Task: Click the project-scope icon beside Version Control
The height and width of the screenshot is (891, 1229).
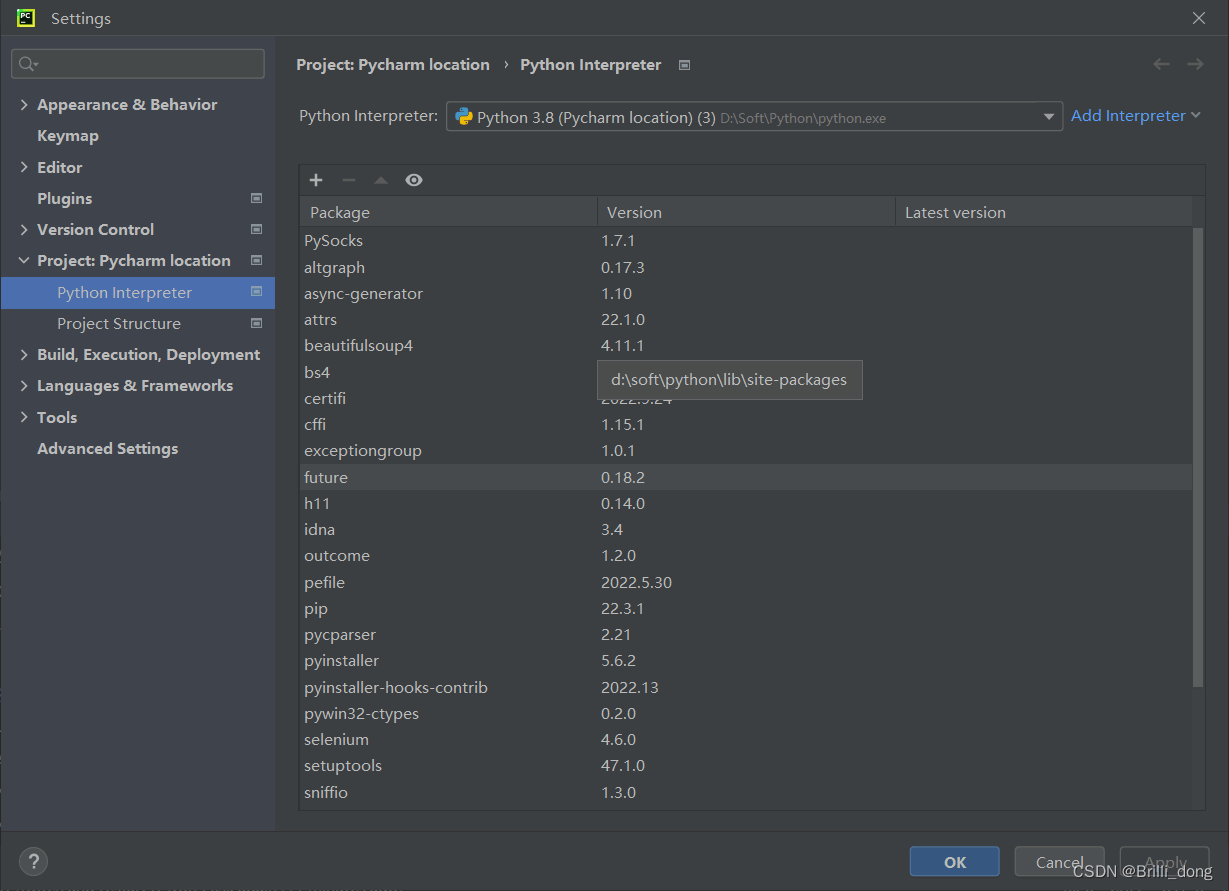Action: pos(256,229)
